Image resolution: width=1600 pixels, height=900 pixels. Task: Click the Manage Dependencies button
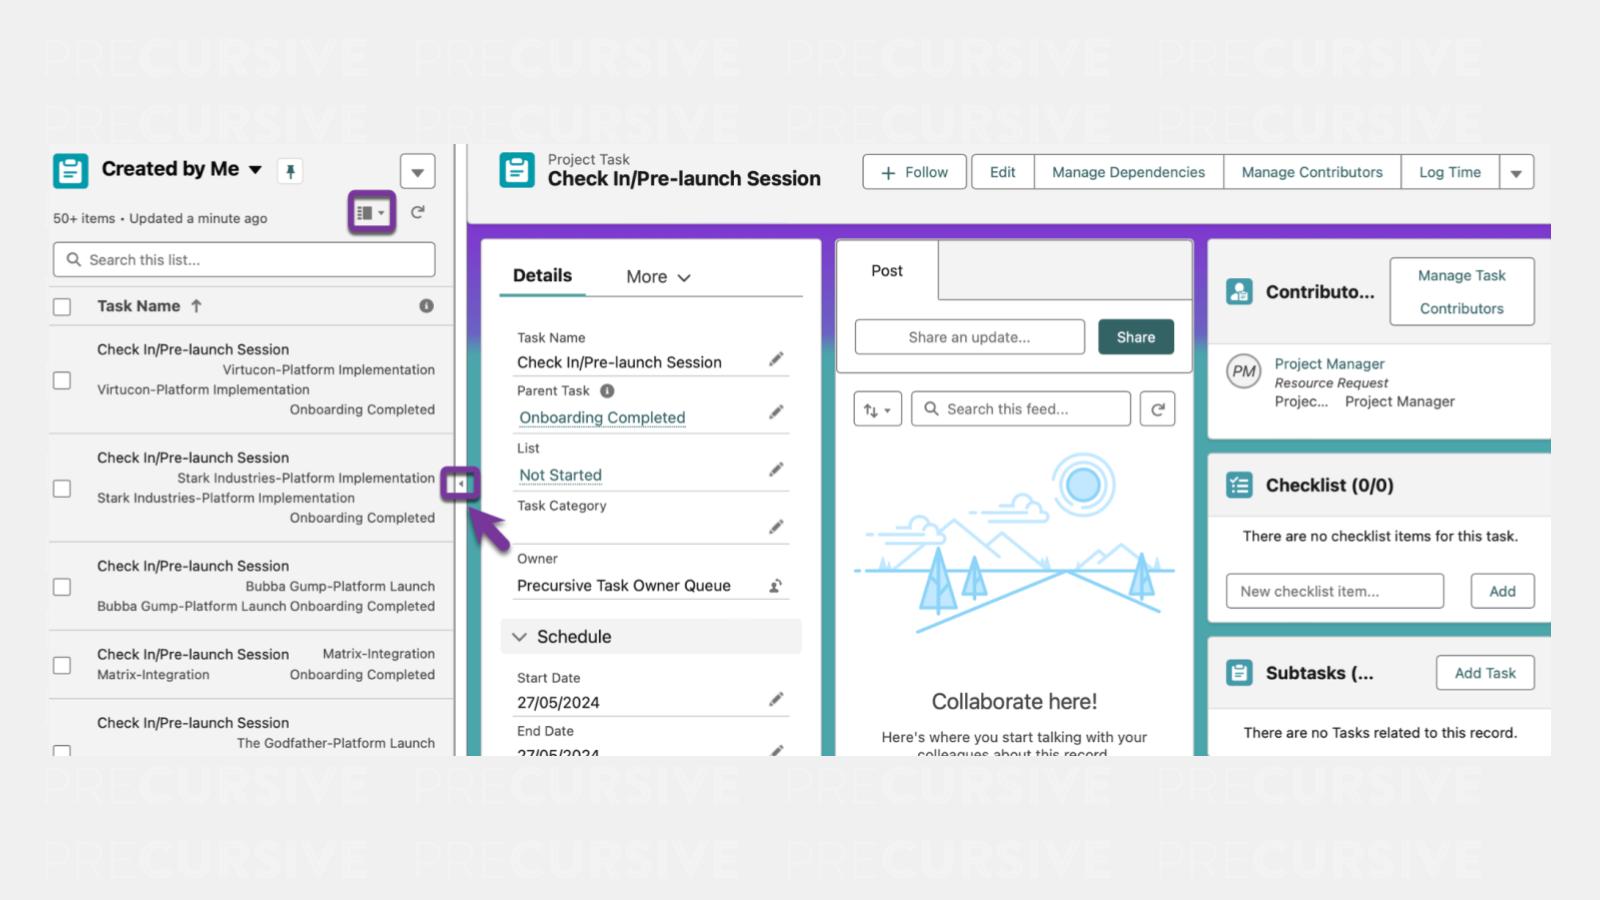point(1128,172)
